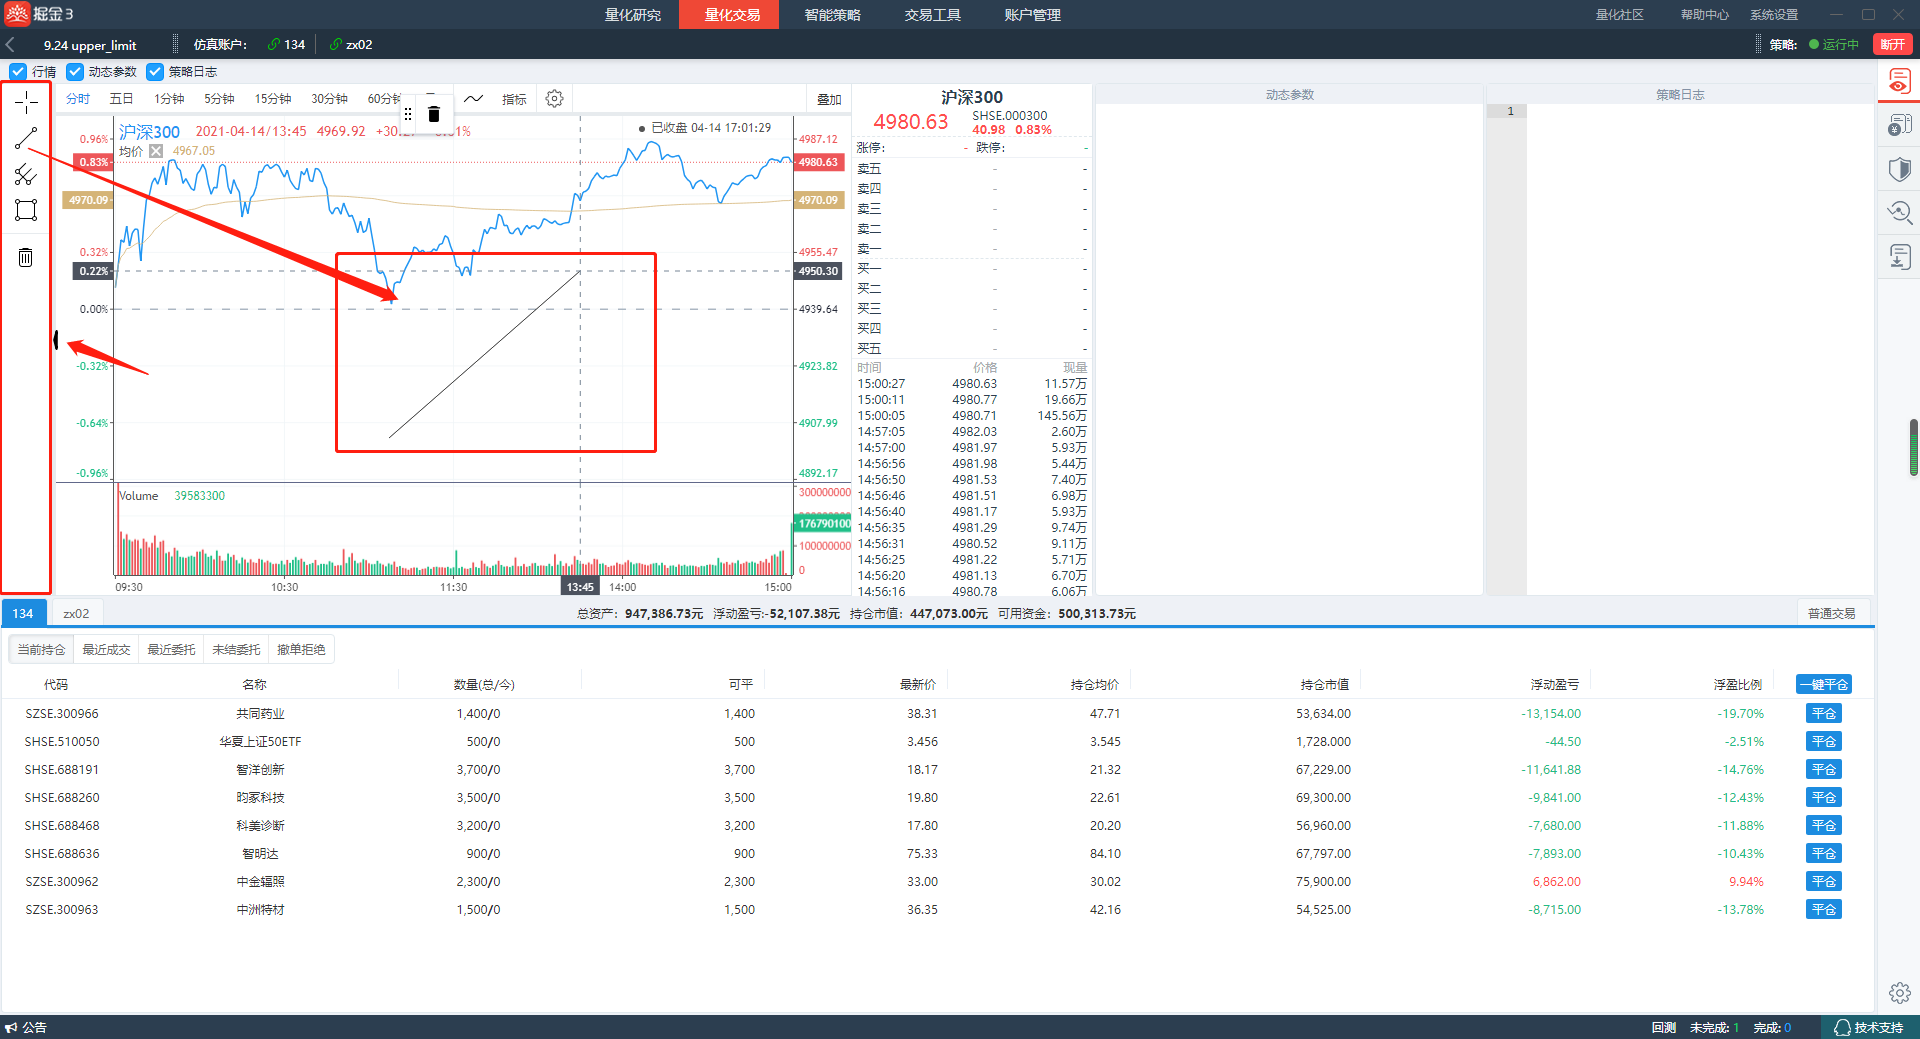This screenshot has width=1920, height=1039.
Task: Open 账户管理 top menu
Action: click(1032, 15)
